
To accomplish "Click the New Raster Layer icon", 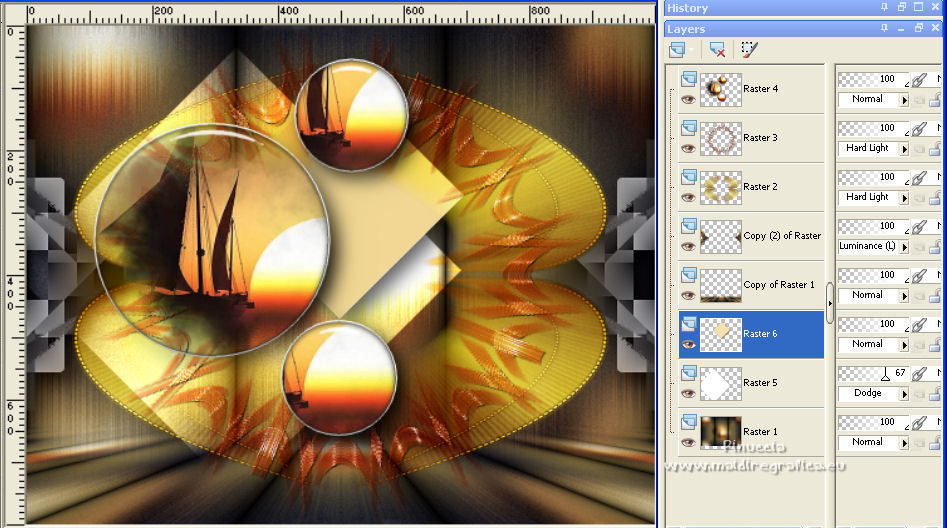I will [x=677, y=50].
